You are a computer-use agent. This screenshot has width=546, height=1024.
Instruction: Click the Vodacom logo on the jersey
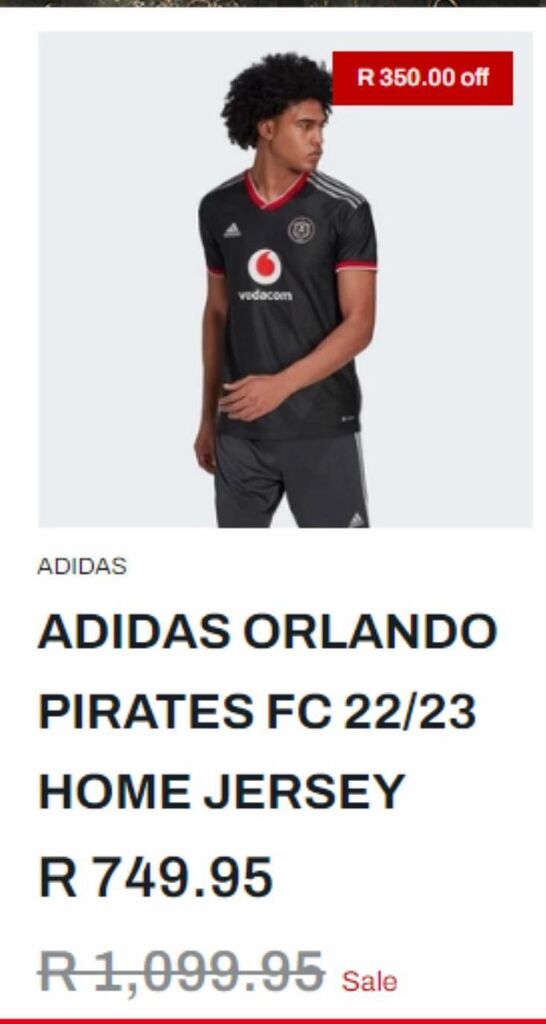point(265,275)
